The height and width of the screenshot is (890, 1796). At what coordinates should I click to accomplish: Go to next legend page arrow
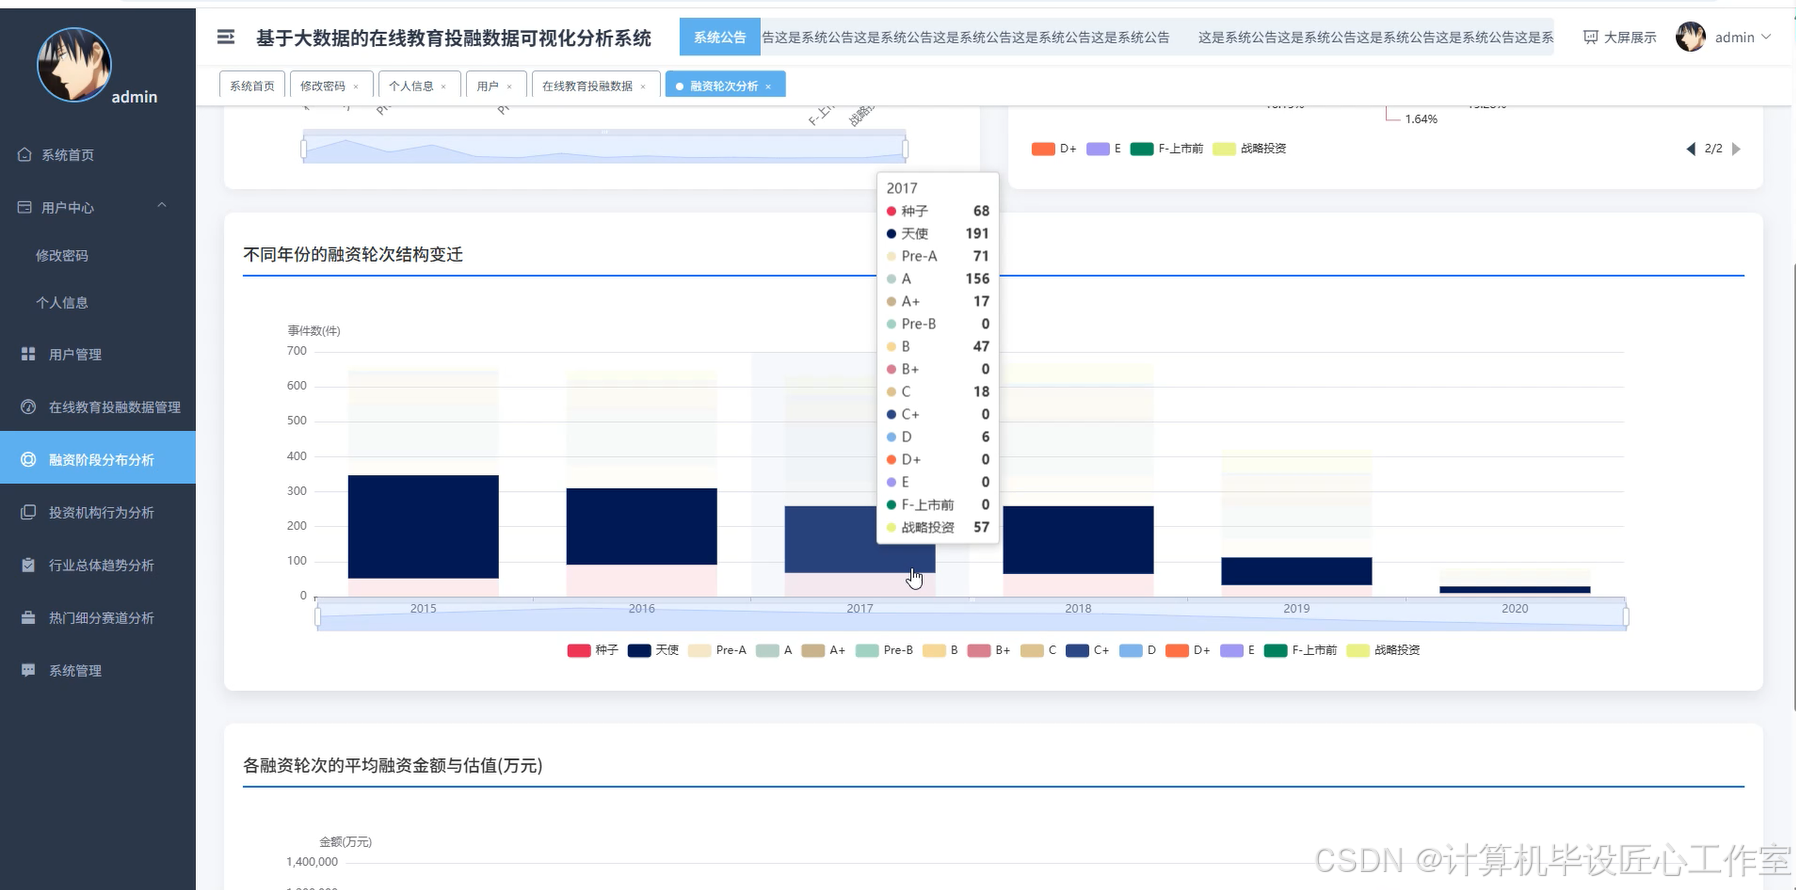pos(1736,149)
